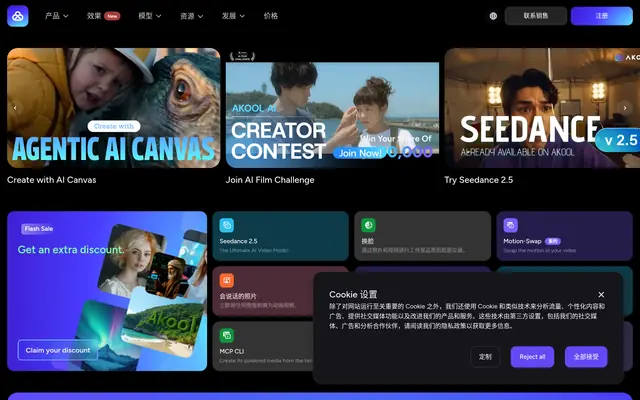Viewport: 640px width, 400px height.
Task: Click the green MCP CLI icon
Action: point(227,336)
